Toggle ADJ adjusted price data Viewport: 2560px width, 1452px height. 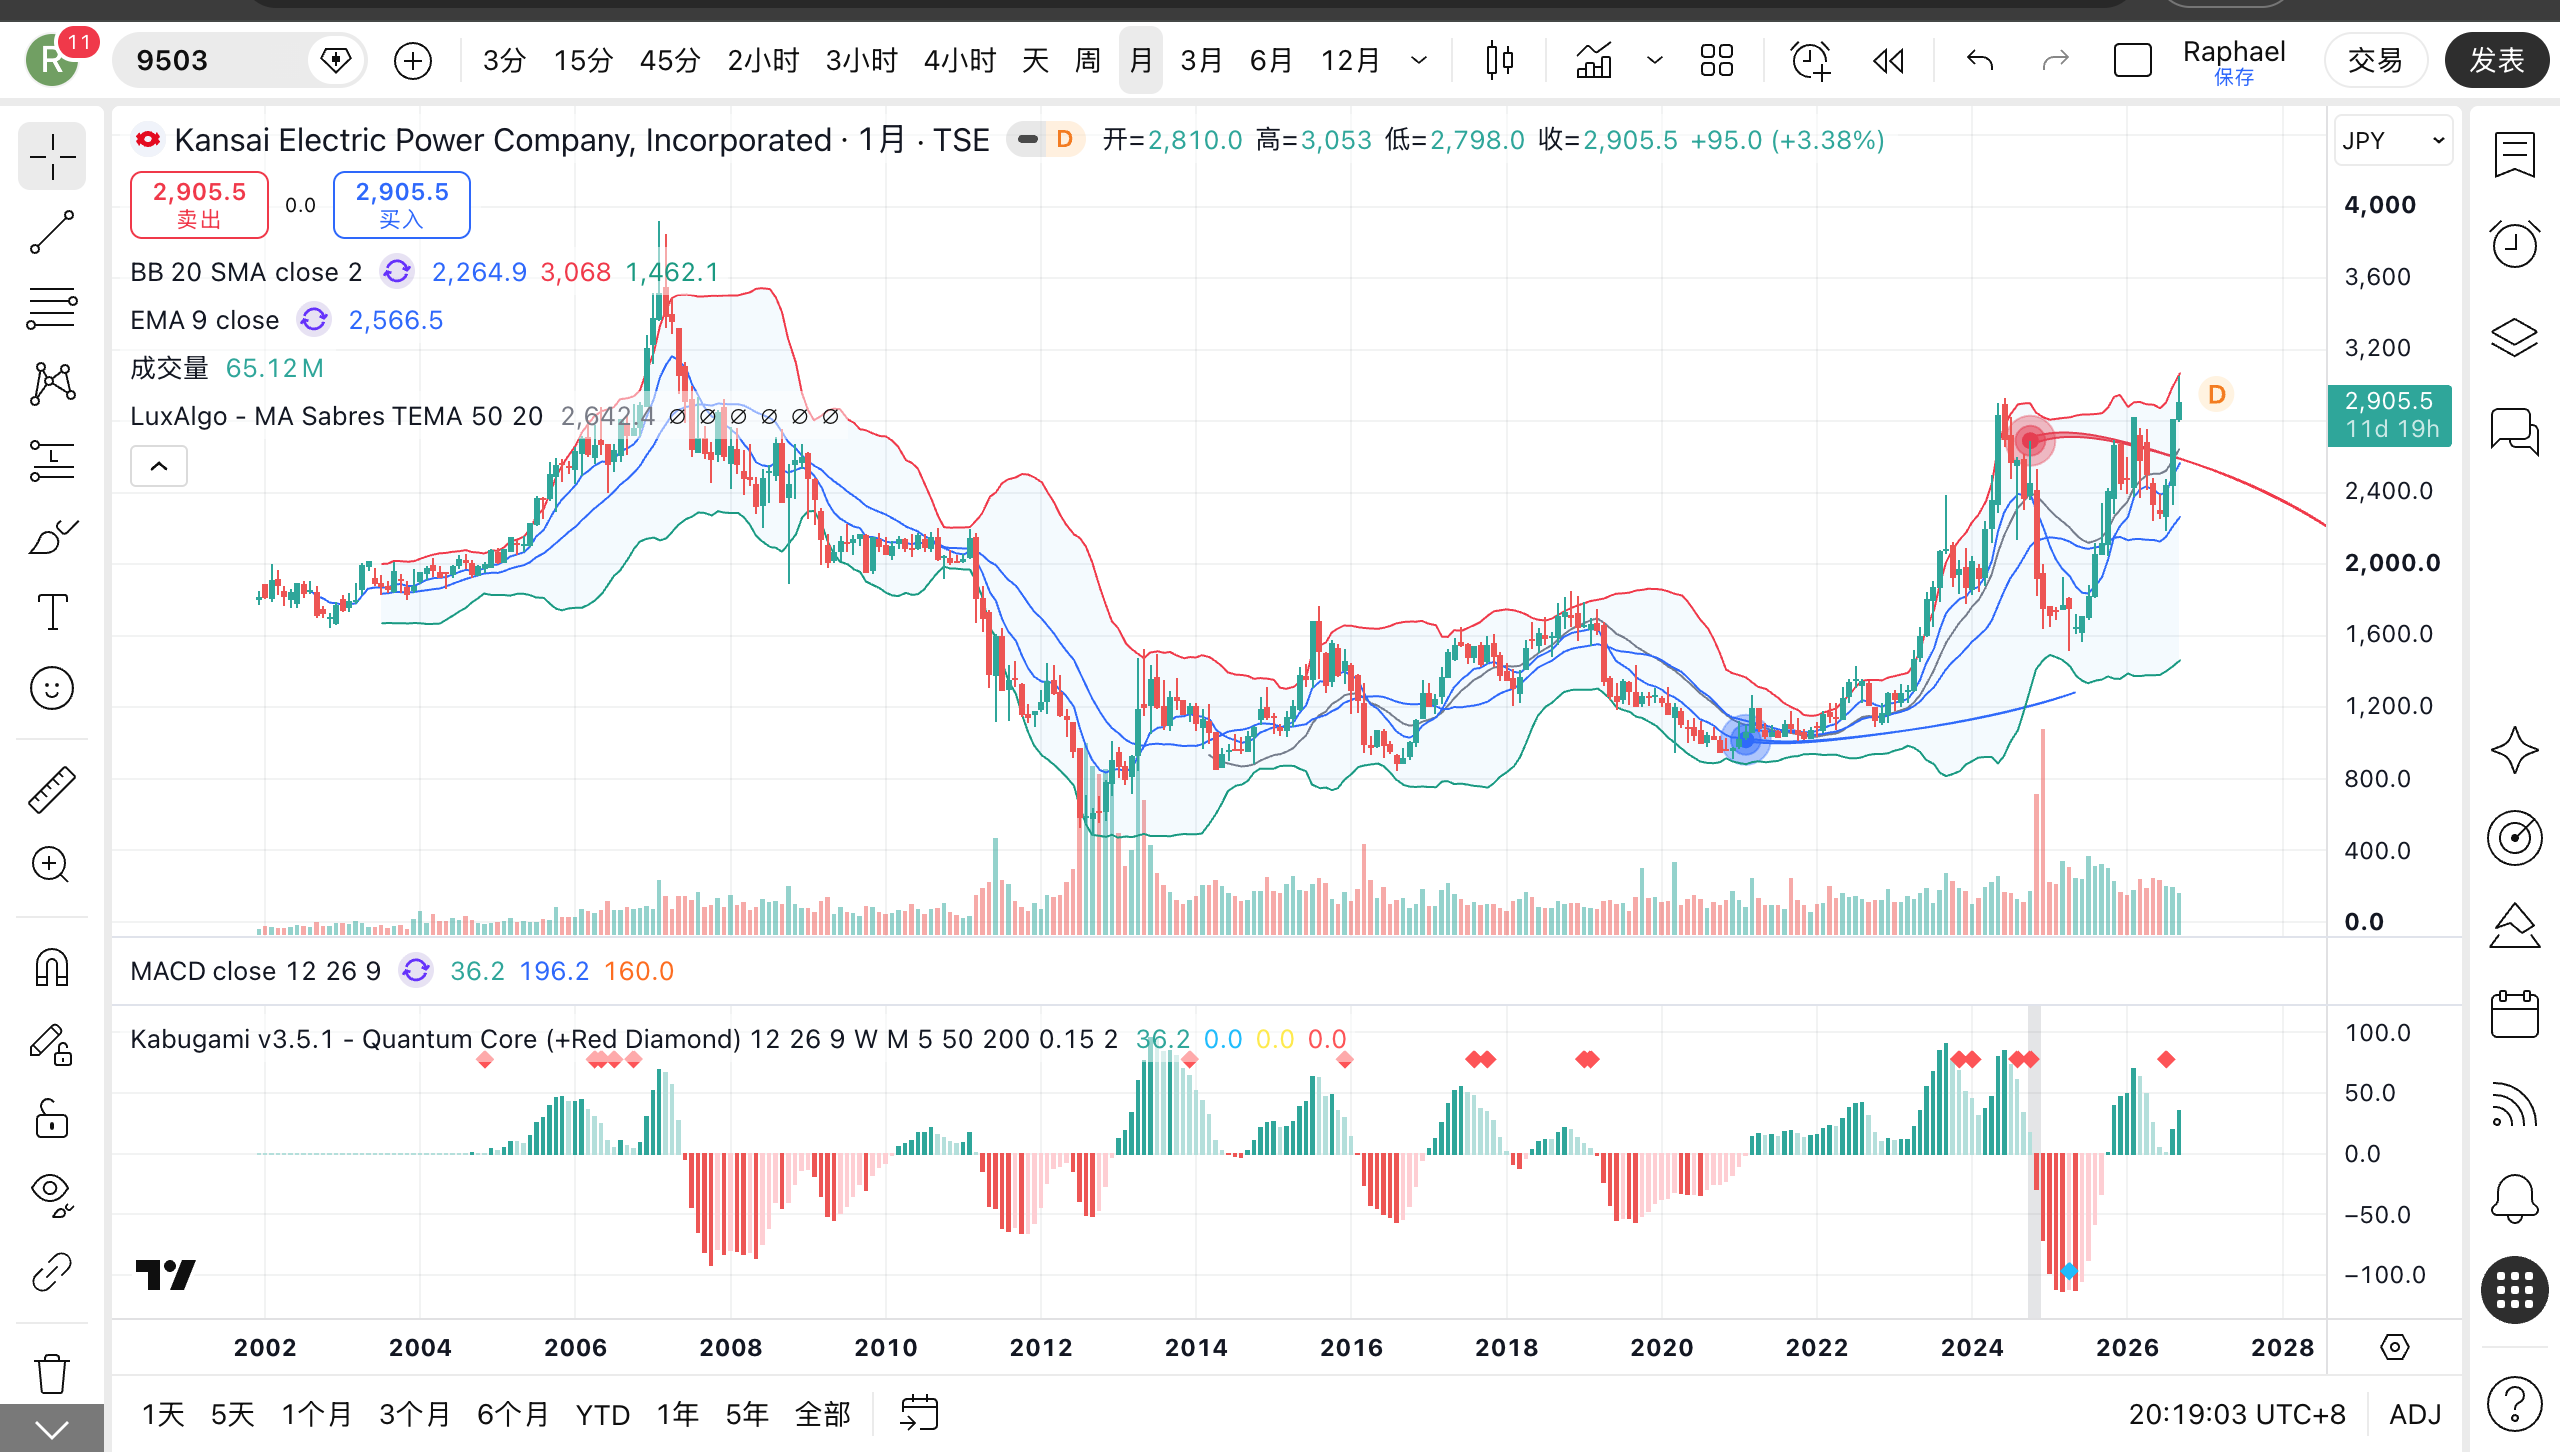point(2415,1414)
